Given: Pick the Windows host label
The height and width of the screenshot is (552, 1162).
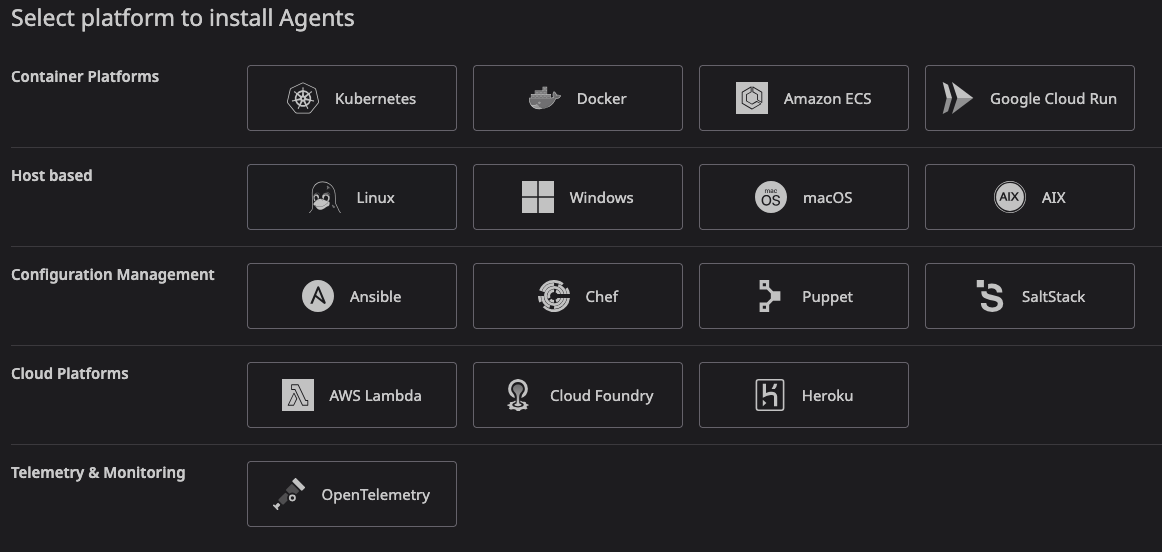Looking at the screenshot, I should point(601,198).
